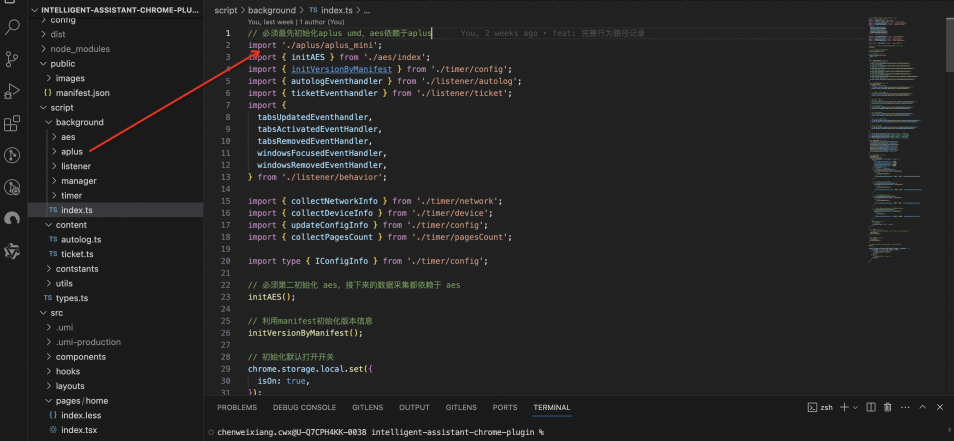954x441 pixels.
Task: Open manifest.json in the explorer
Action: tap(83, 92)
